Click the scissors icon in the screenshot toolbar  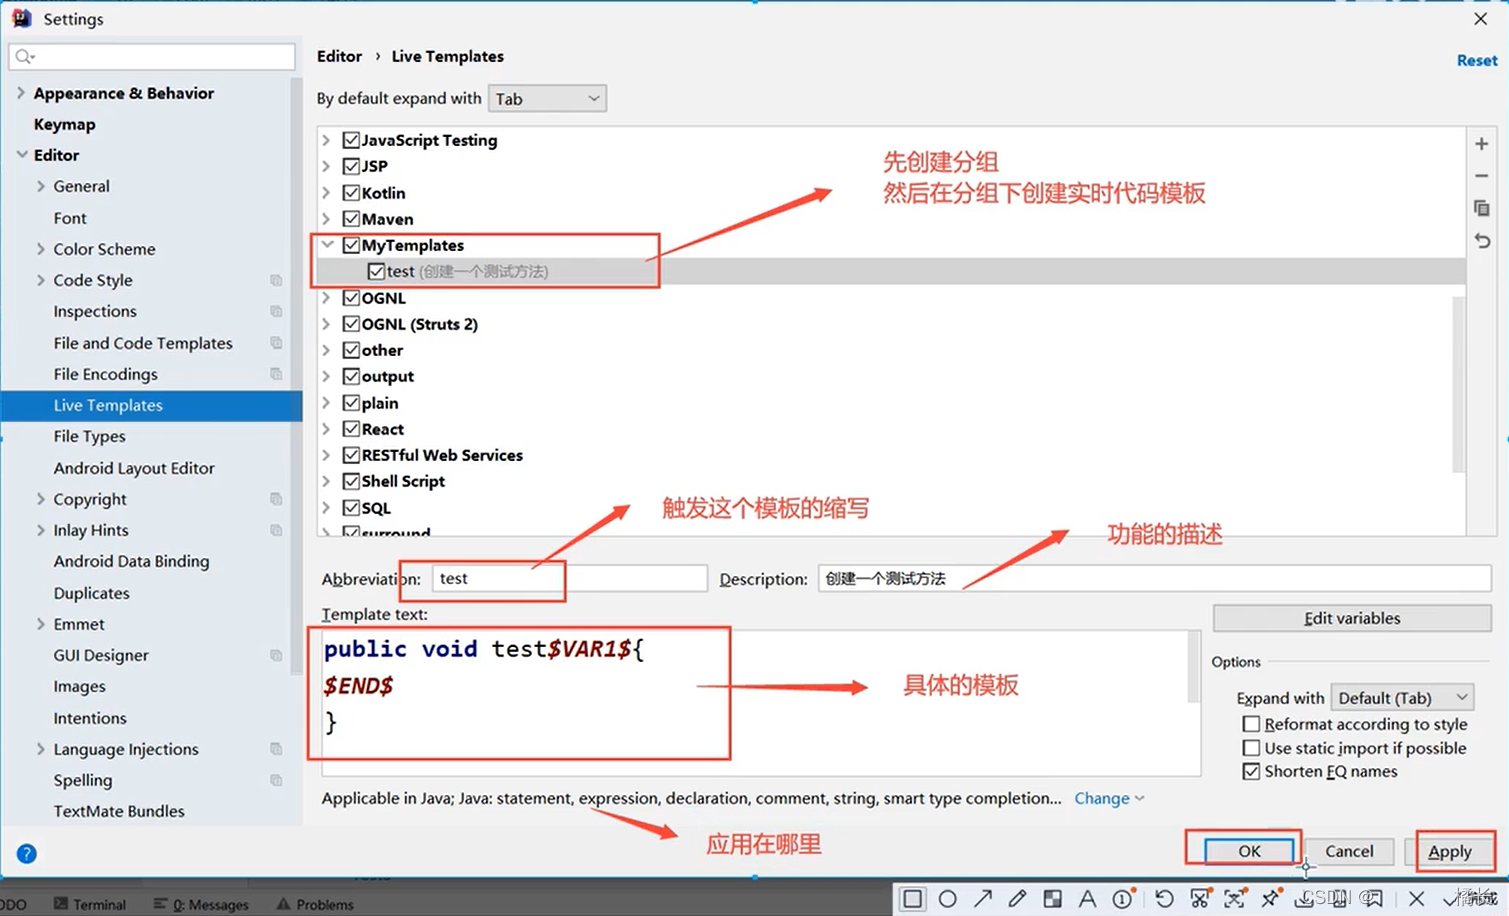pyautogui.click(x=1199, y=898)
